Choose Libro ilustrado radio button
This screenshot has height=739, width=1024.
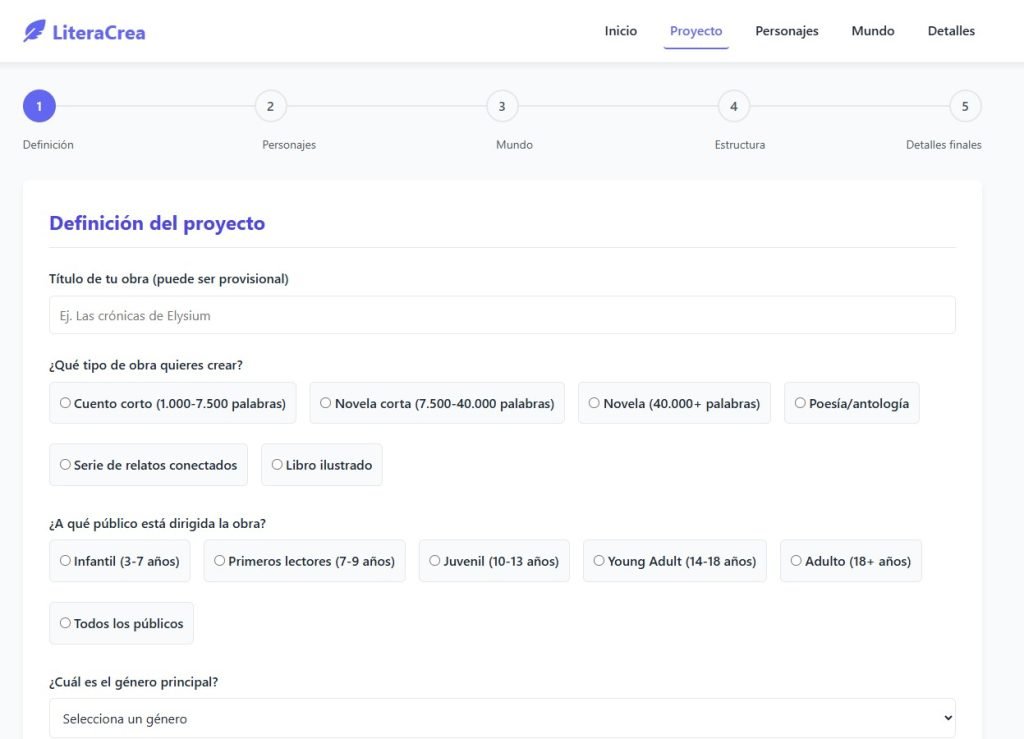point(277,465)
